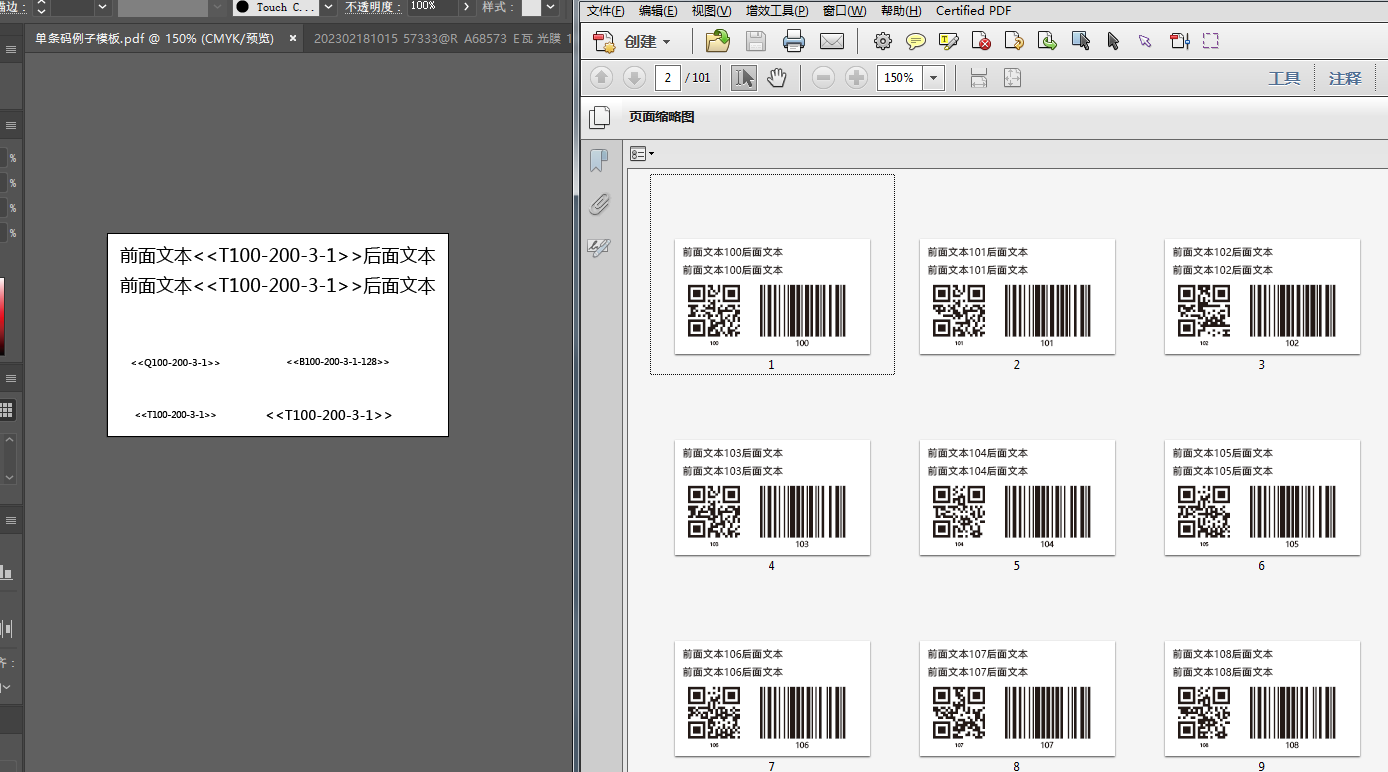Select the highlight text tool icon
Viewport: 1388px width, 772px height.
(949, 41)
